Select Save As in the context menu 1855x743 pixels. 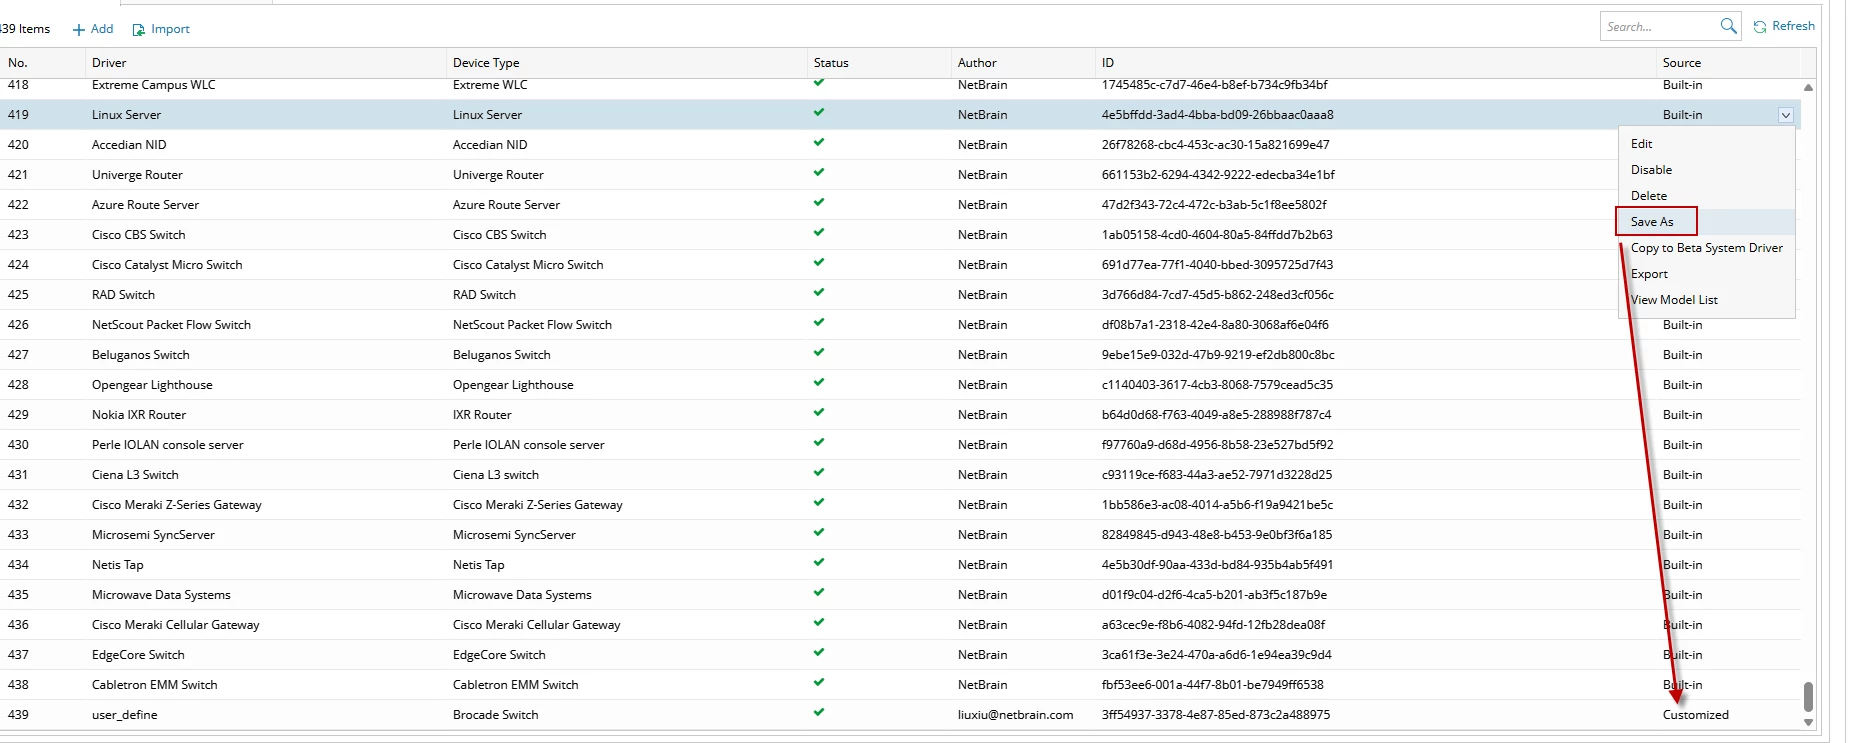[1707, 222]
